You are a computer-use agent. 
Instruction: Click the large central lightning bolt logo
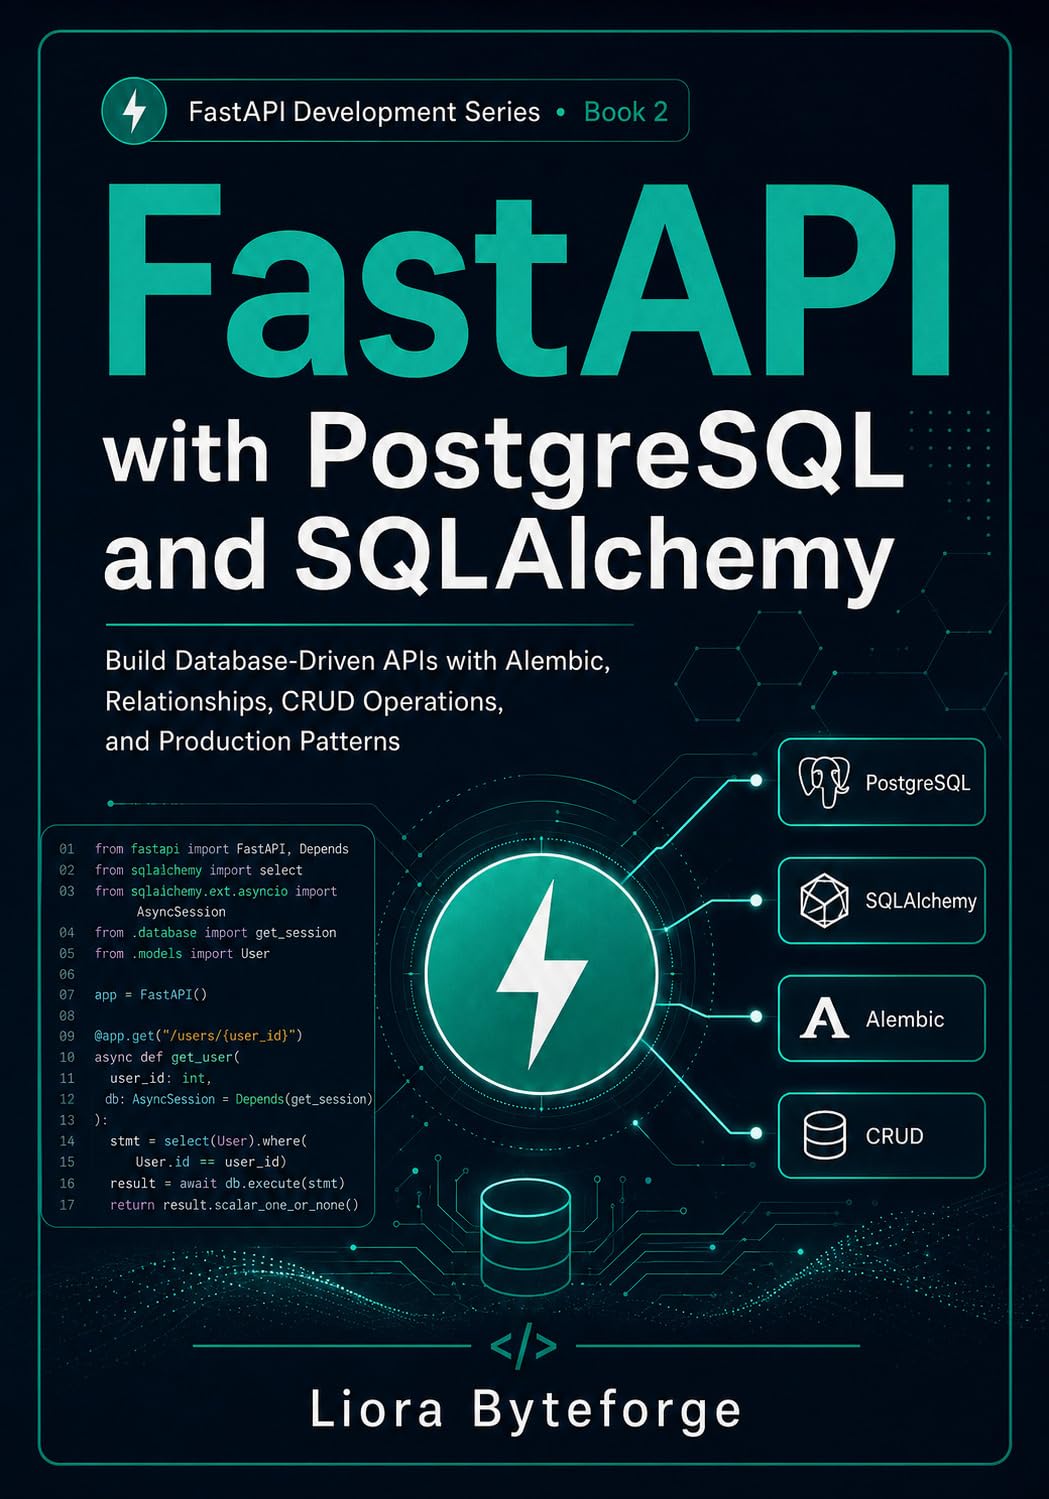click(x=542, y=972)
